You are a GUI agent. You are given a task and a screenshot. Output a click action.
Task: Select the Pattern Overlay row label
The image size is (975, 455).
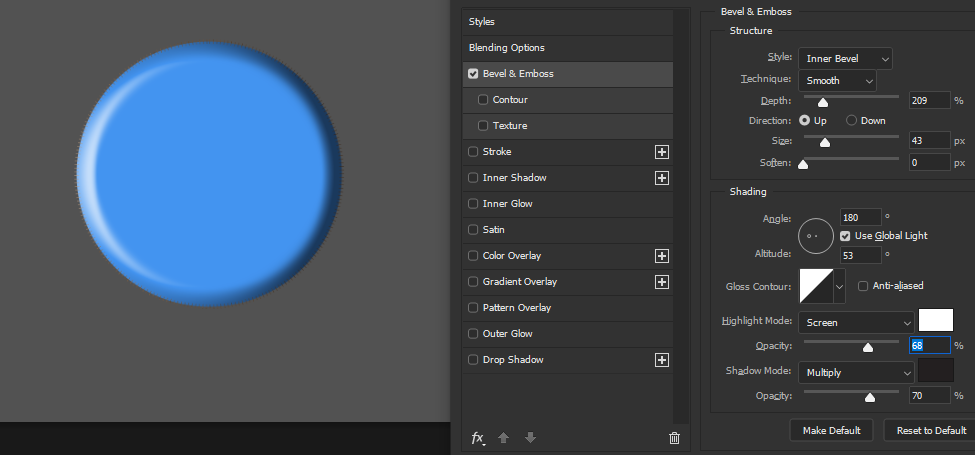click(517, 308)
